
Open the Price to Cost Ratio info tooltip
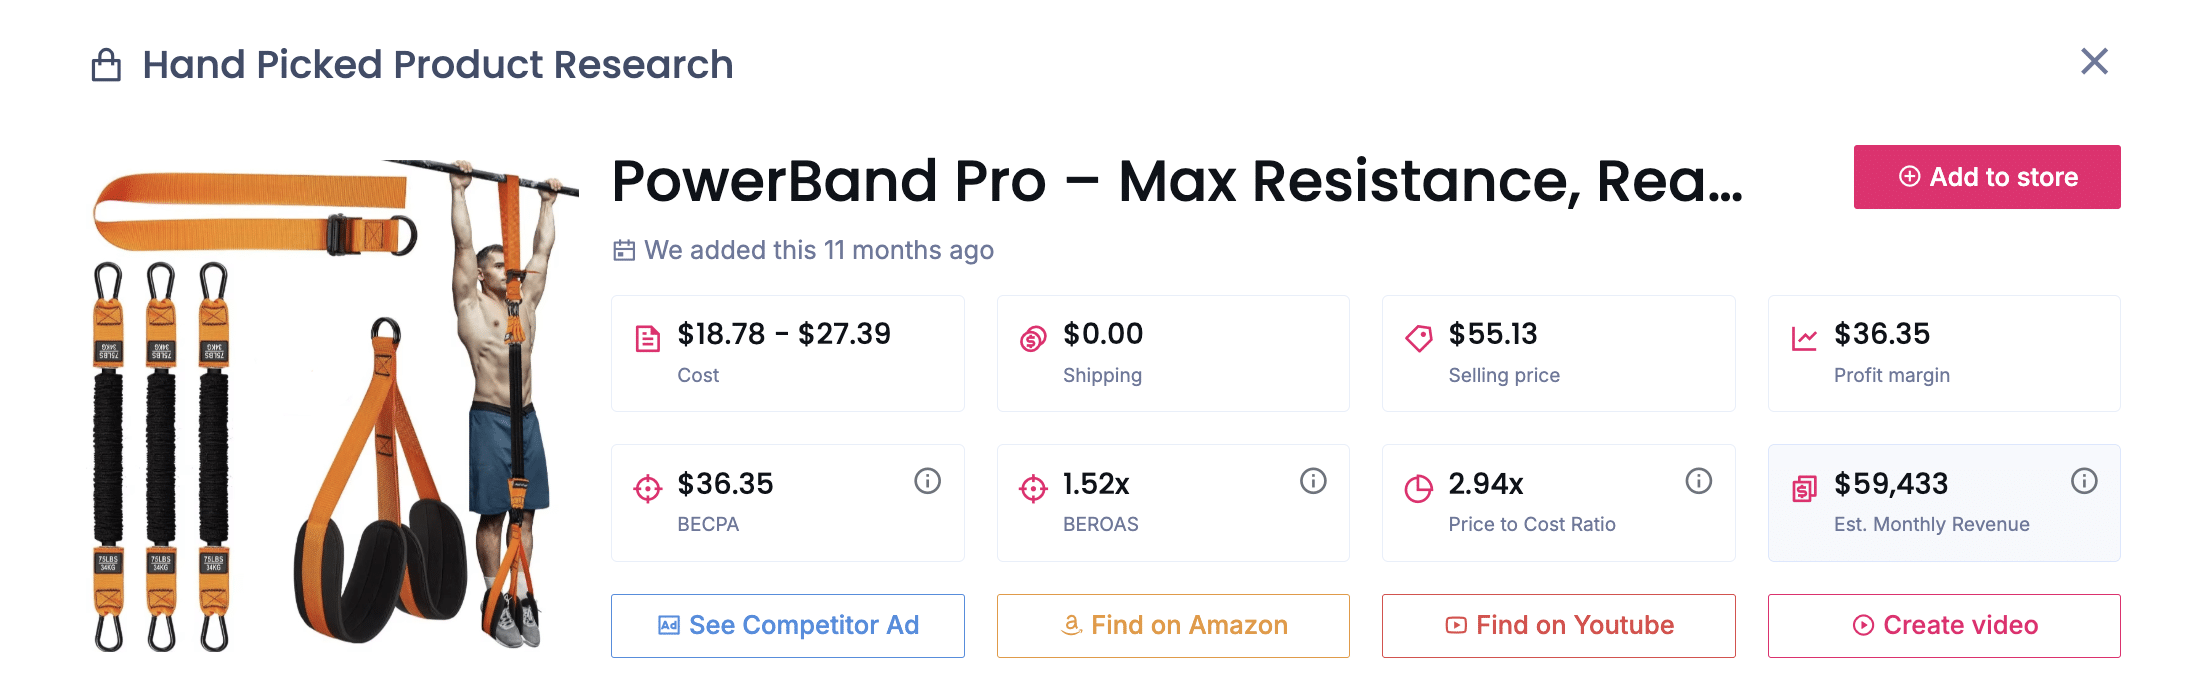click(x=1698, y=481)
